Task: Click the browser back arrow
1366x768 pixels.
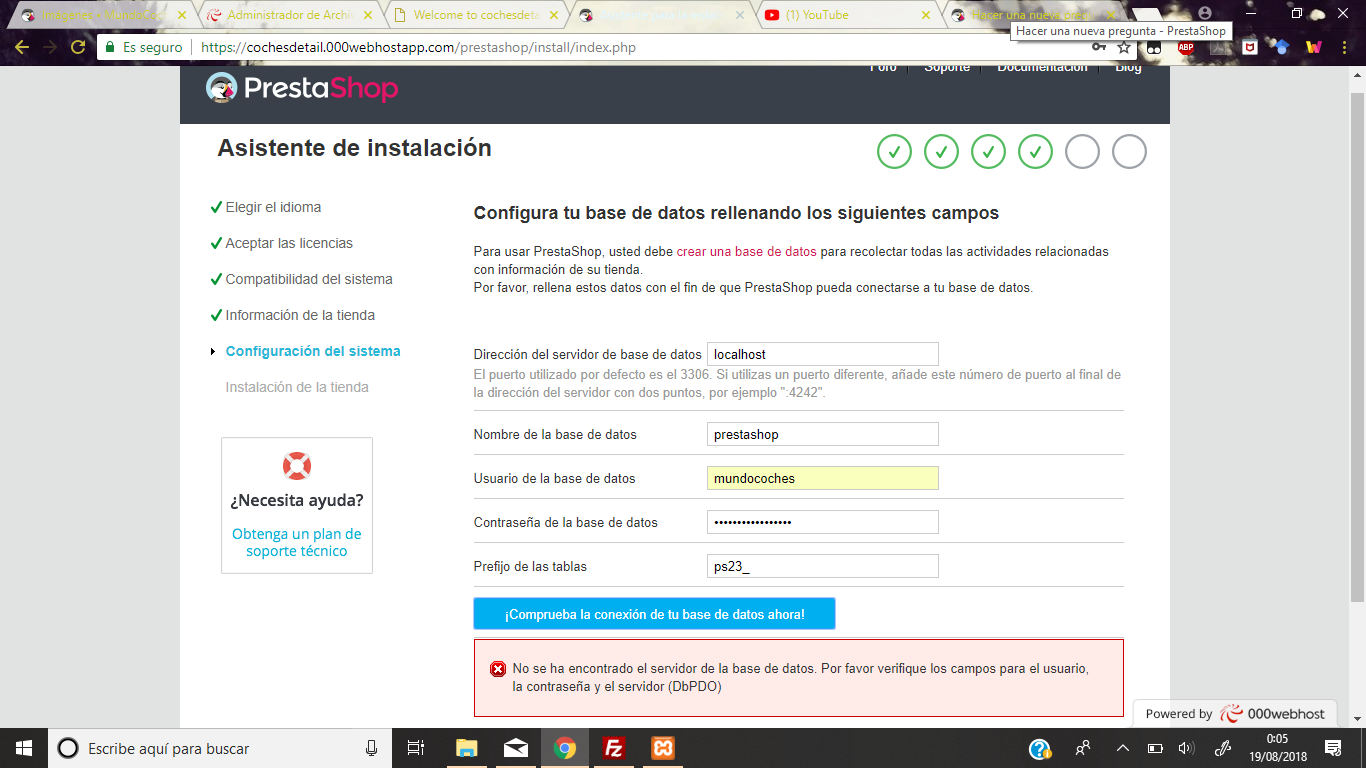Action: click(22, 47)
